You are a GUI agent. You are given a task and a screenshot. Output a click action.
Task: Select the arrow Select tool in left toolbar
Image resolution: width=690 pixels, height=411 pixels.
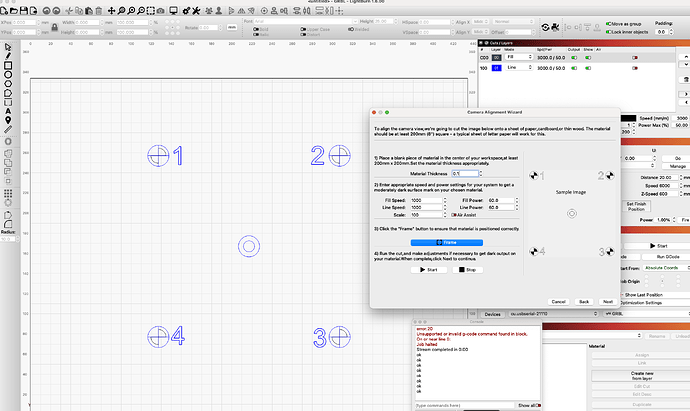[7, 47]
